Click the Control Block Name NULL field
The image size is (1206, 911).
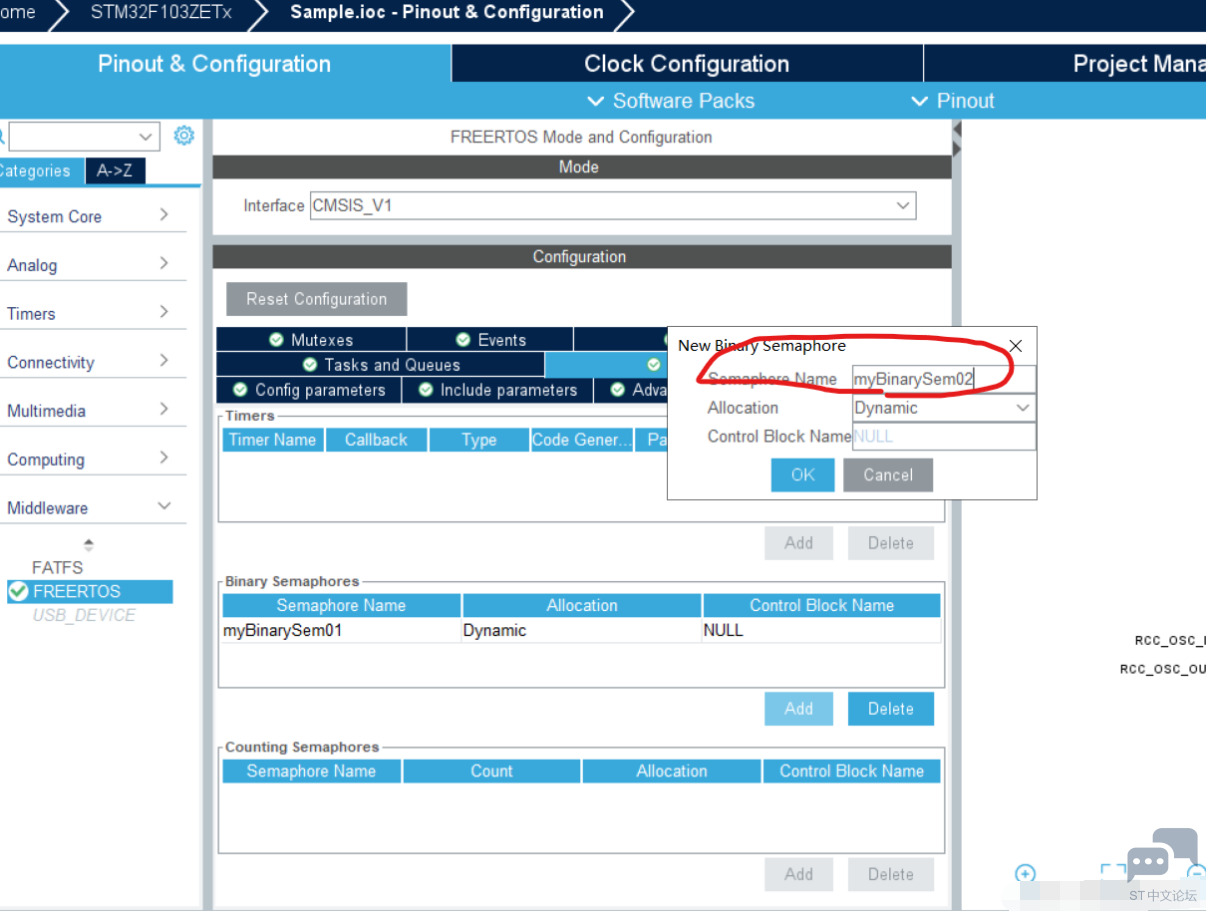click(x=944, y=436)
